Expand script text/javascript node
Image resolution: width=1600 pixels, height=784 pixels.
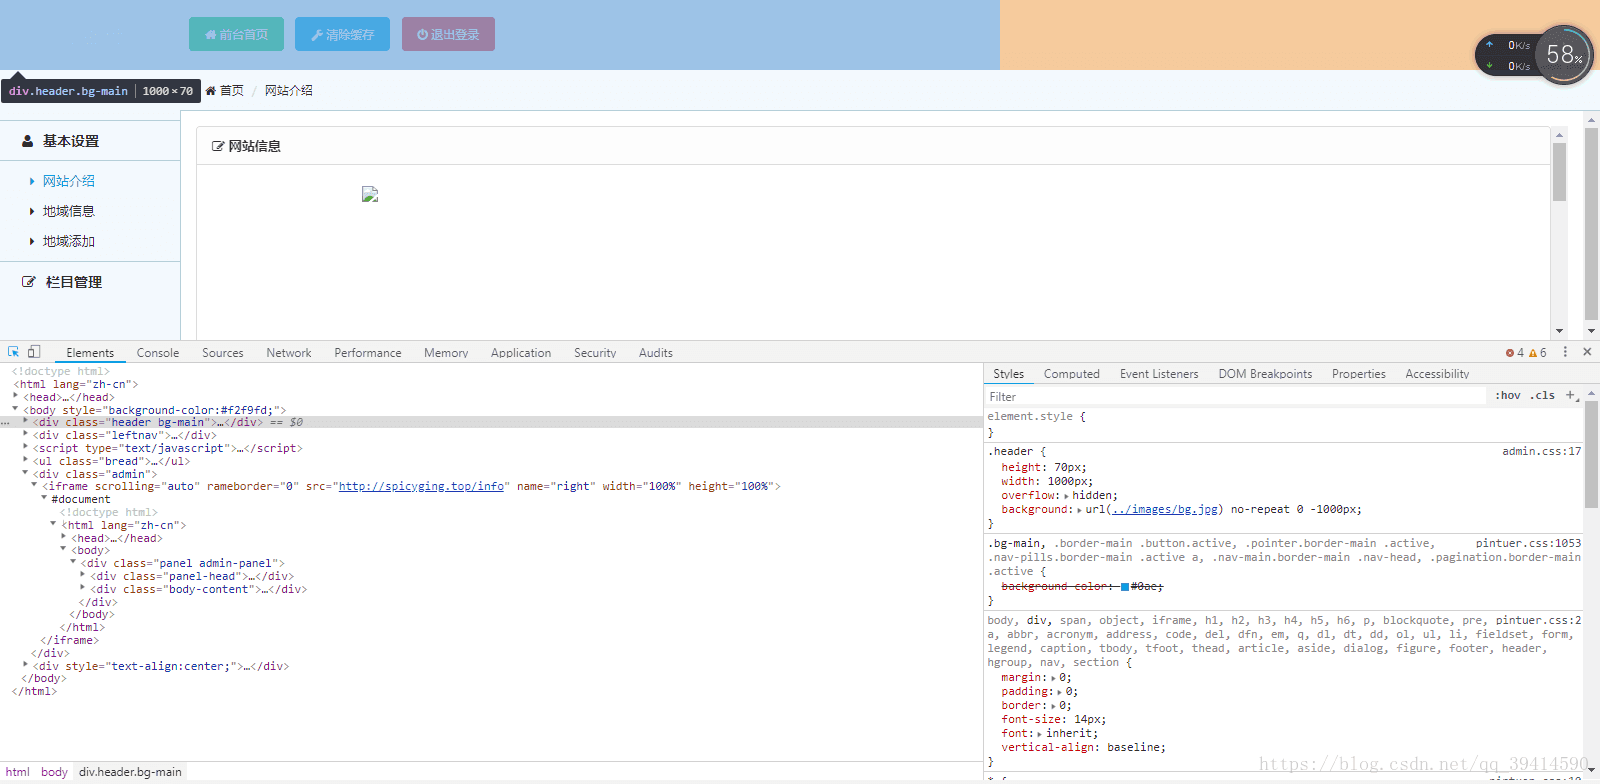pos(25,447)
